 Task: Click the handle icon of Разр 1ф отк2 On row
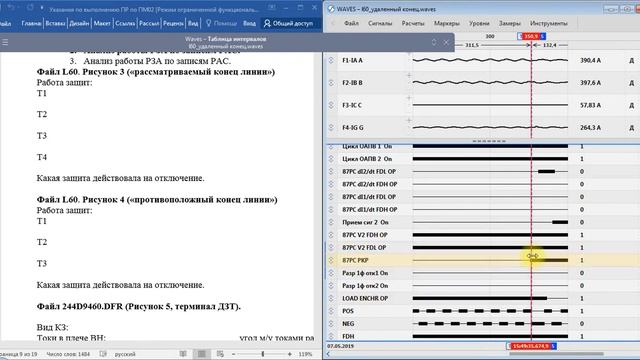pyautogui.click(x=331, y=286)
